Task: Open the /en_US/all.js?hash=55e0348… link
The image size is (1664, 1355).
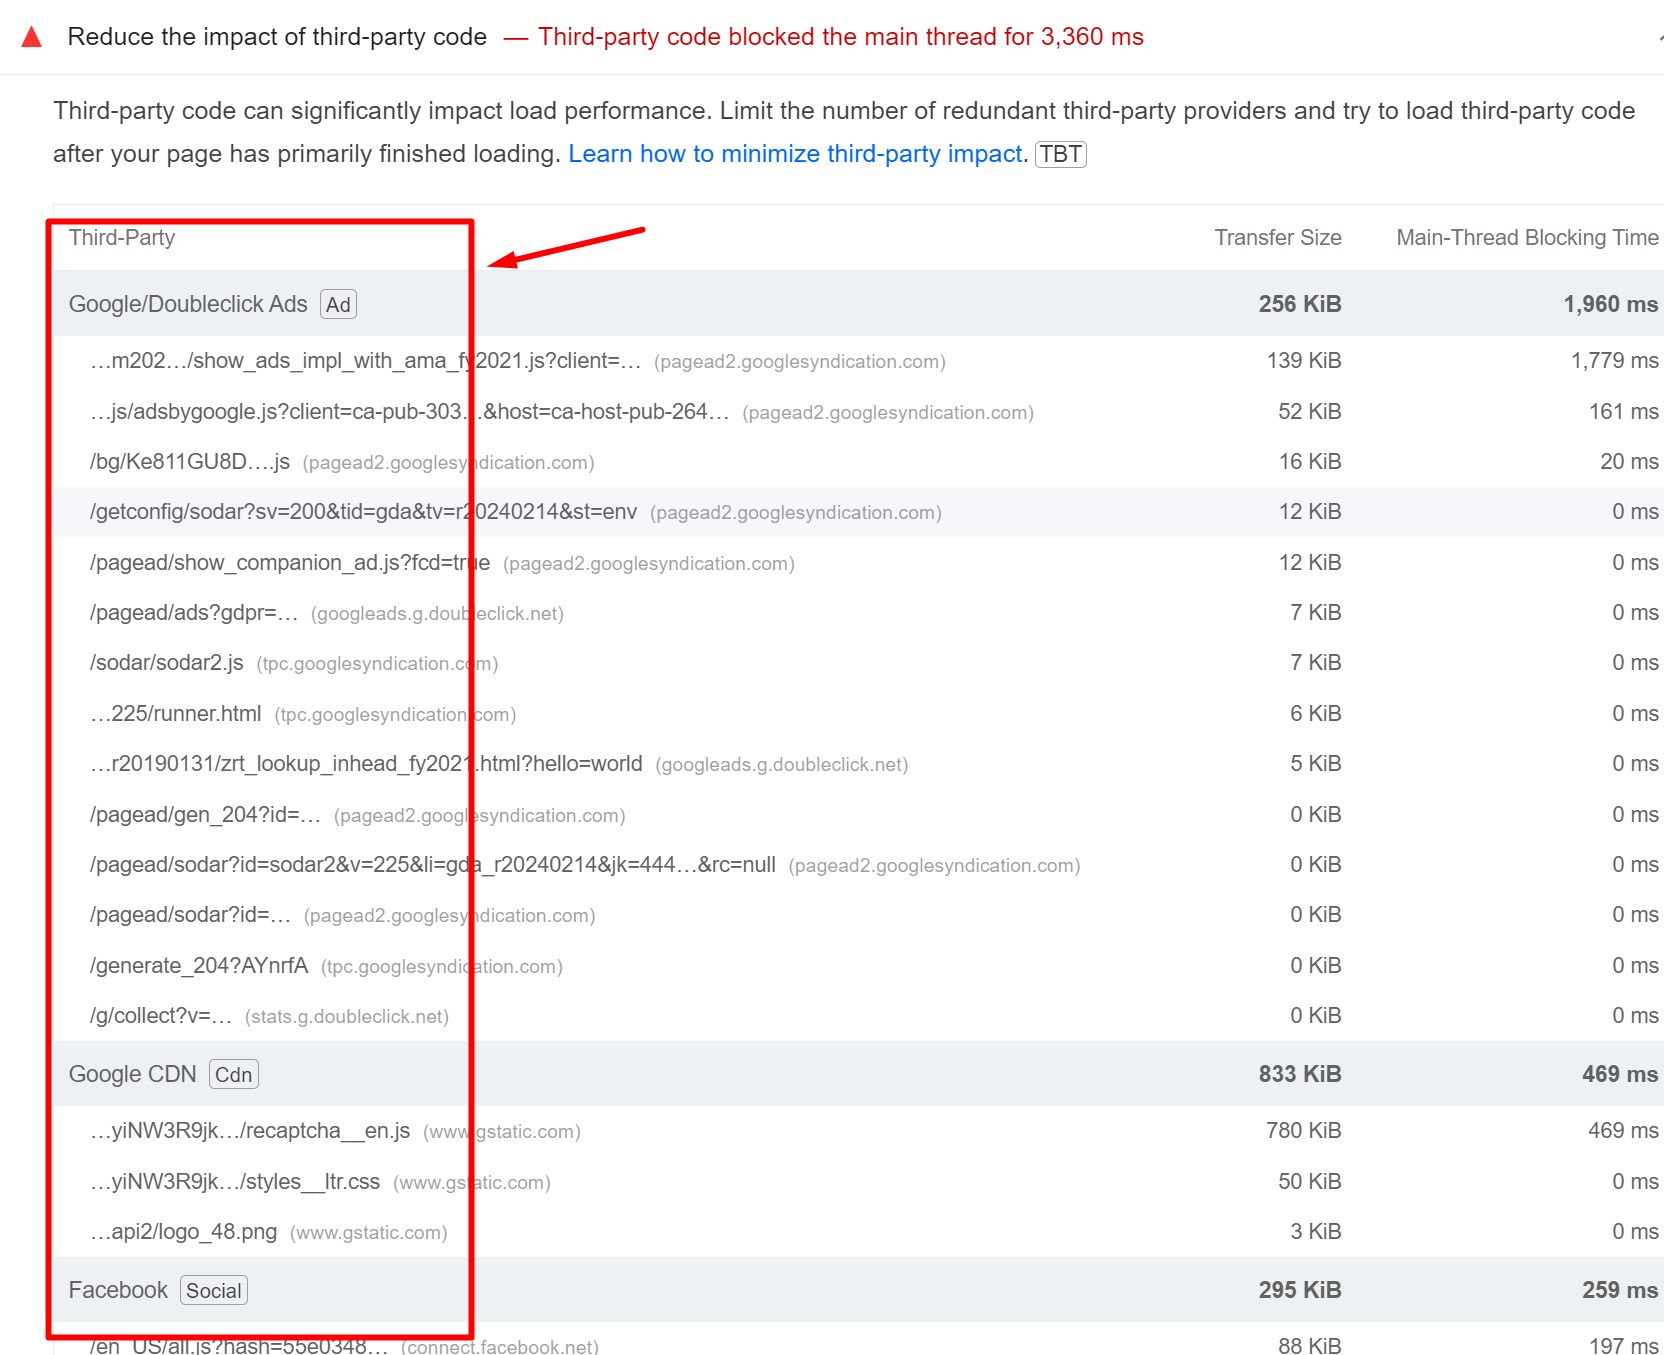Action: [x=239, y=1346]
